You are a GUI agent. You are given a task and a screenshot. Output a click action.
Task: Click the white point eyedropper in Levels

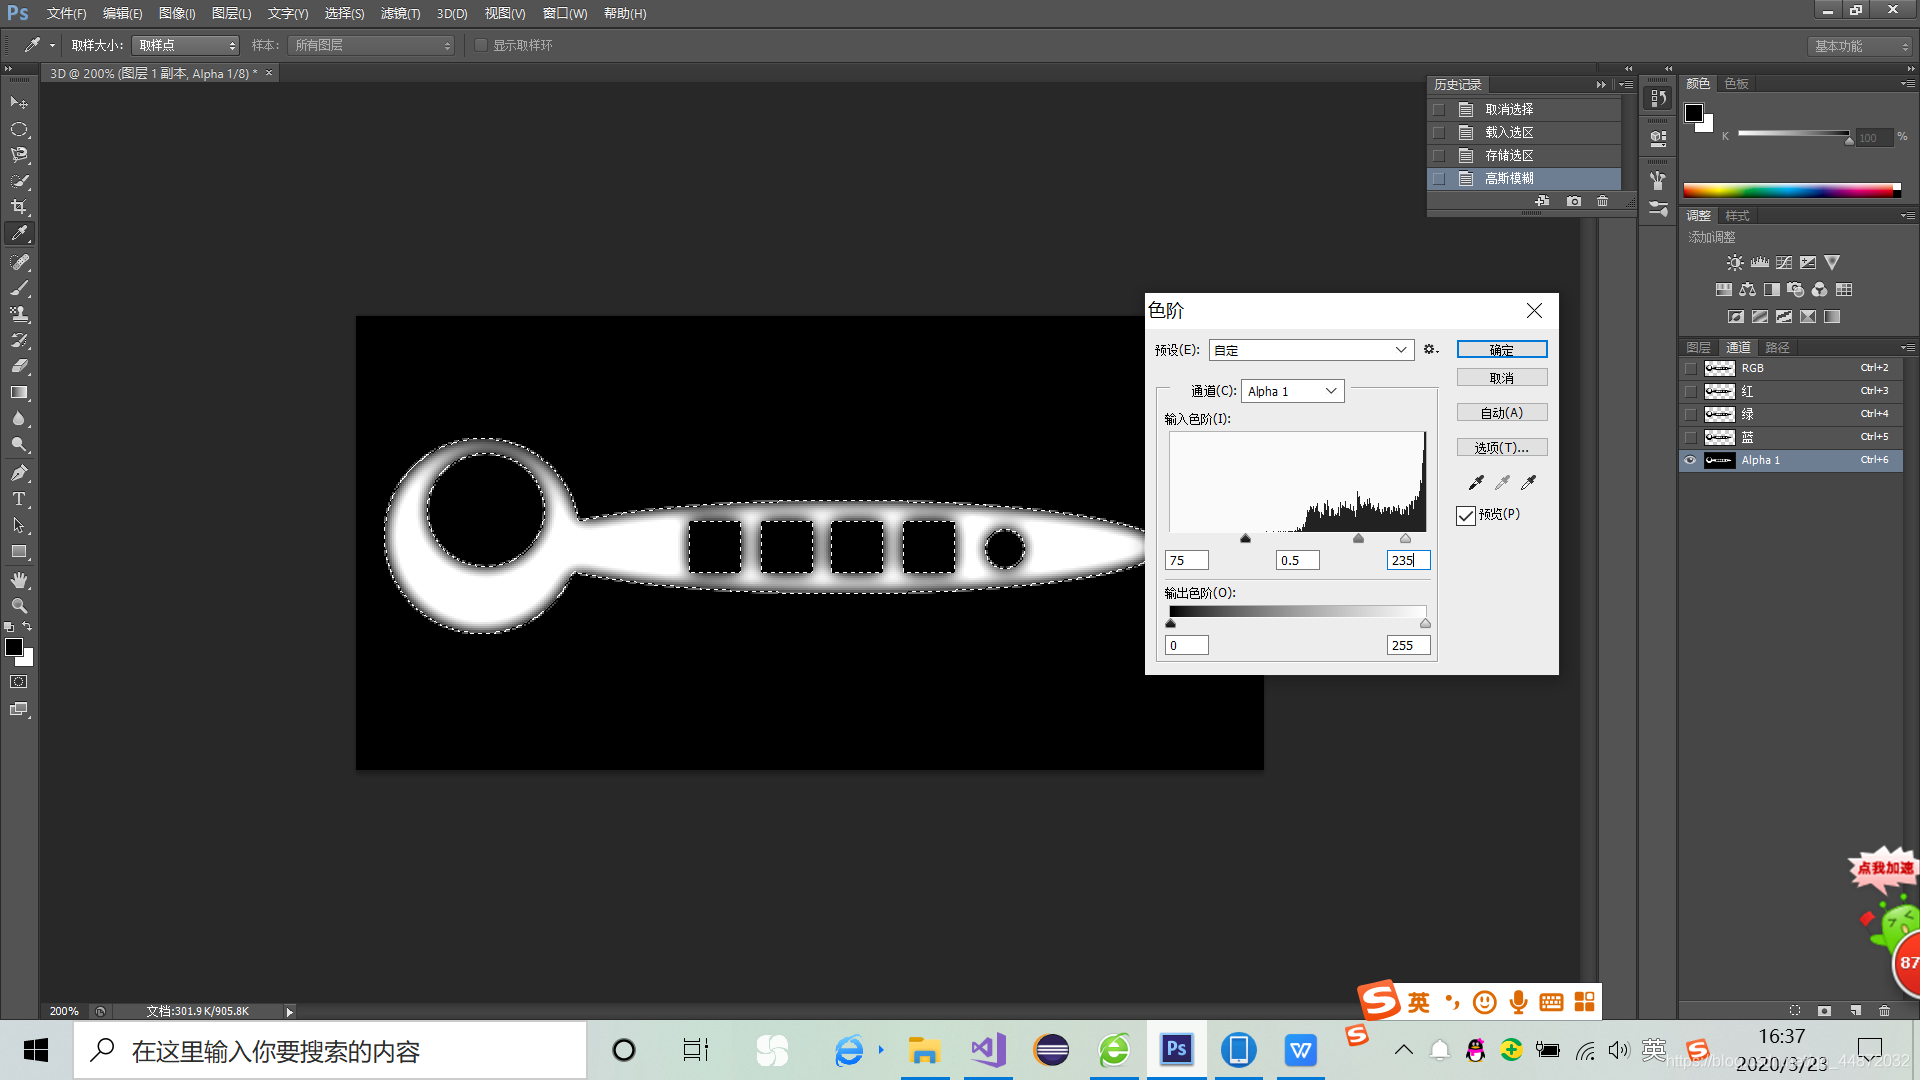tap(1528, 483)
